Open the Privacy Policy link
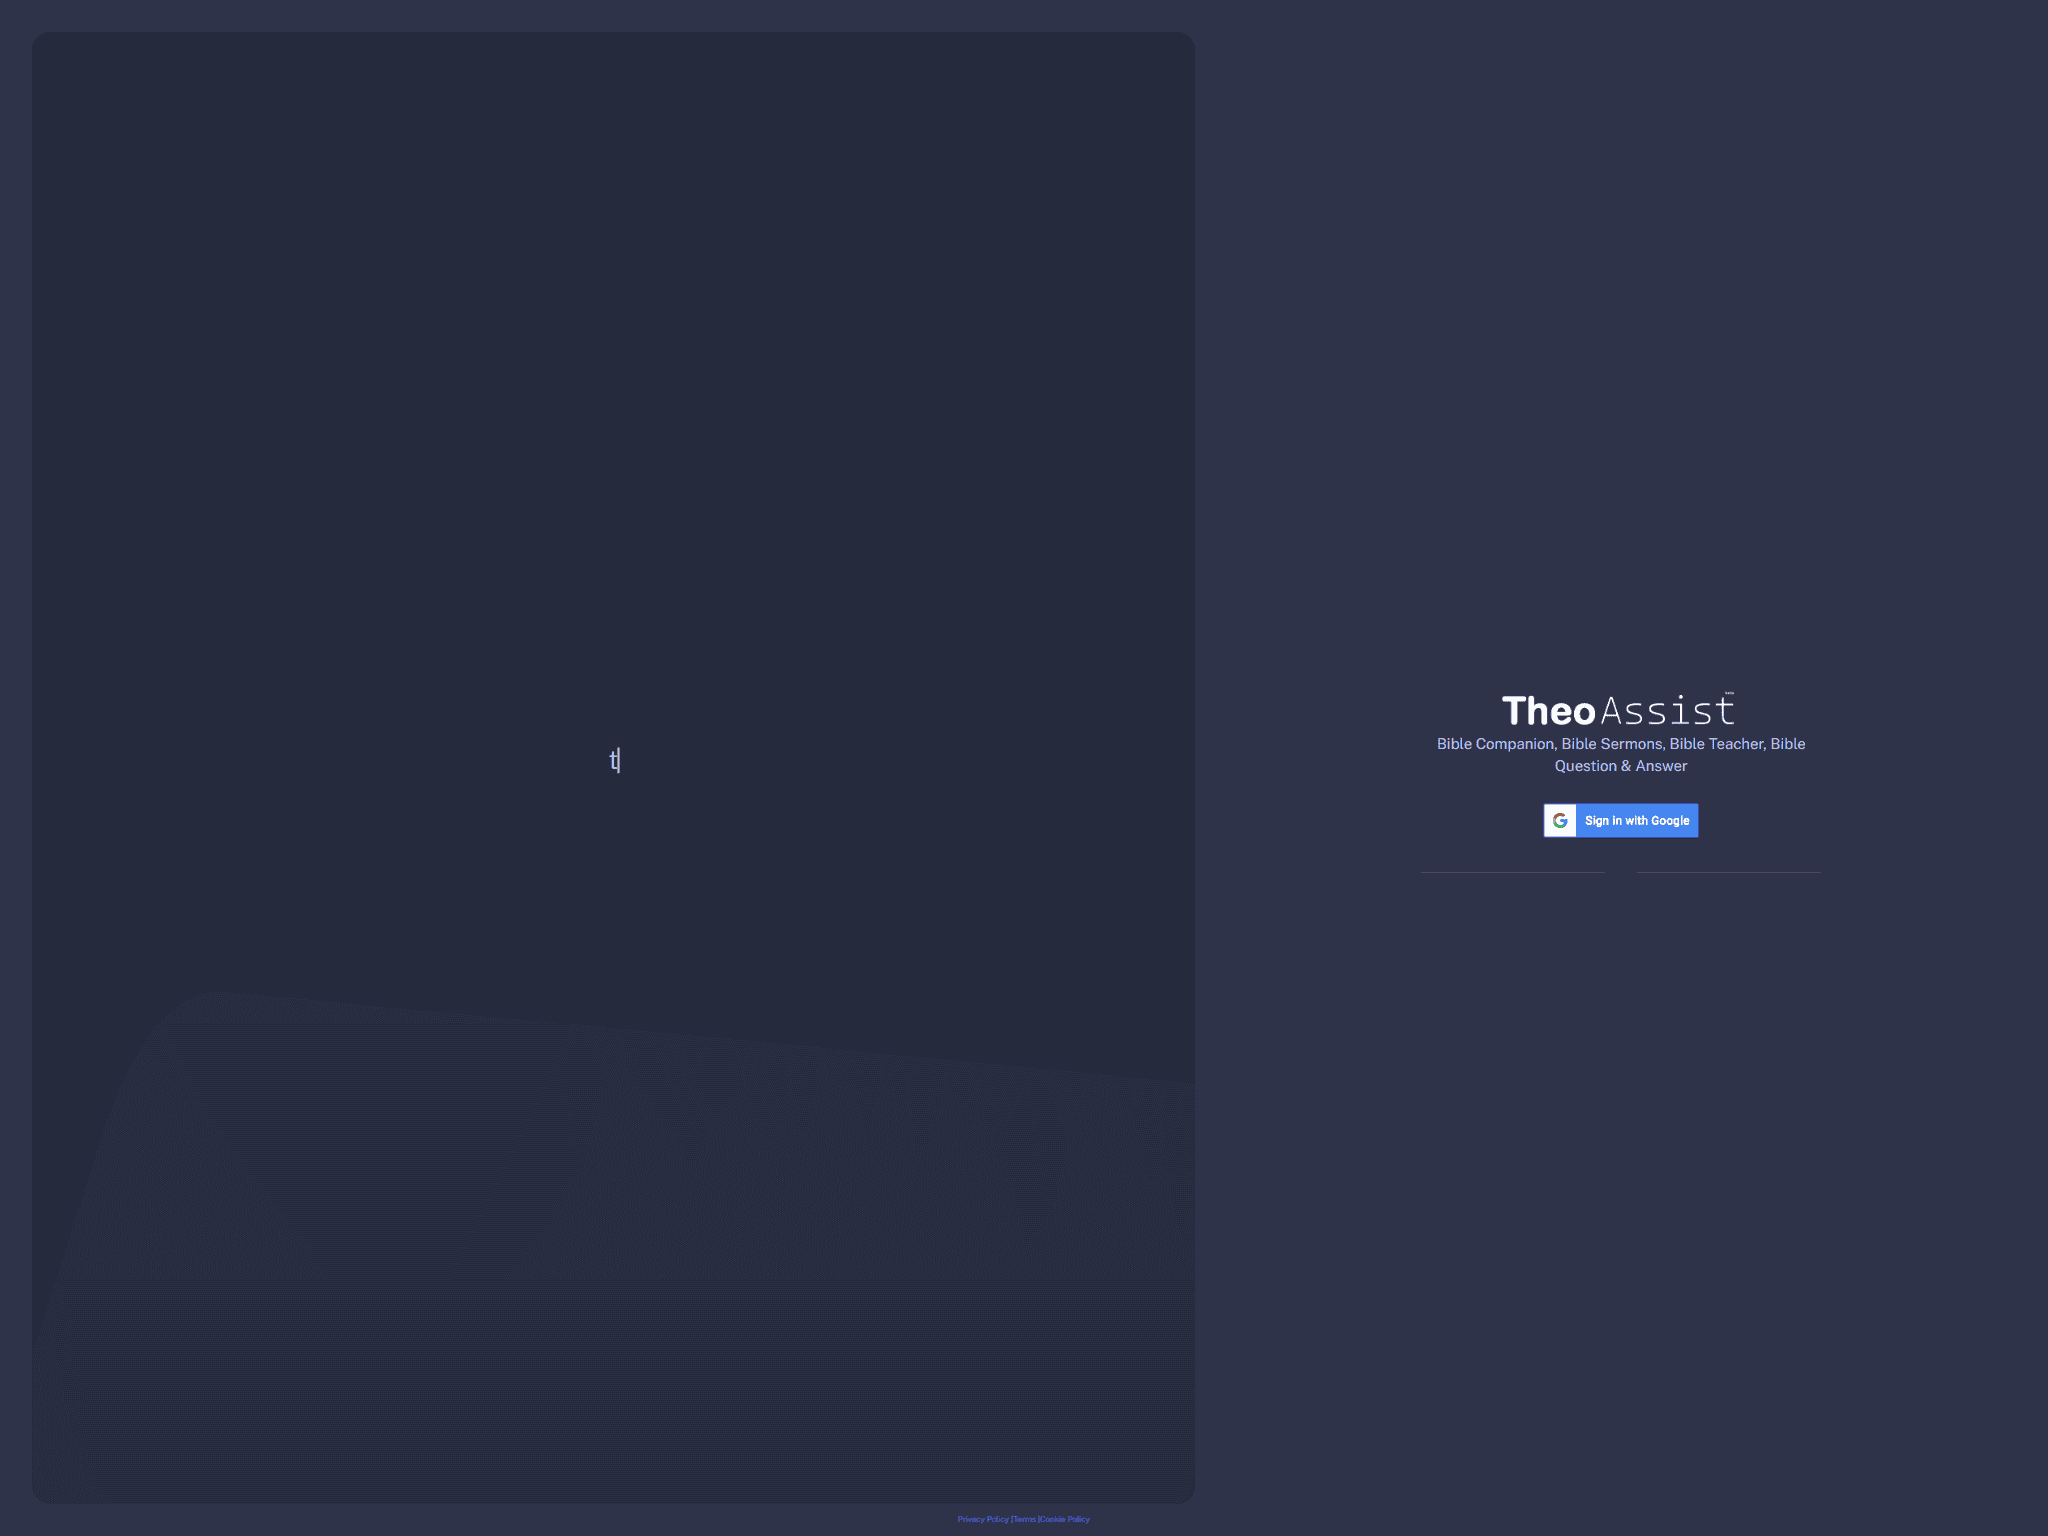 click(983, 1519)
